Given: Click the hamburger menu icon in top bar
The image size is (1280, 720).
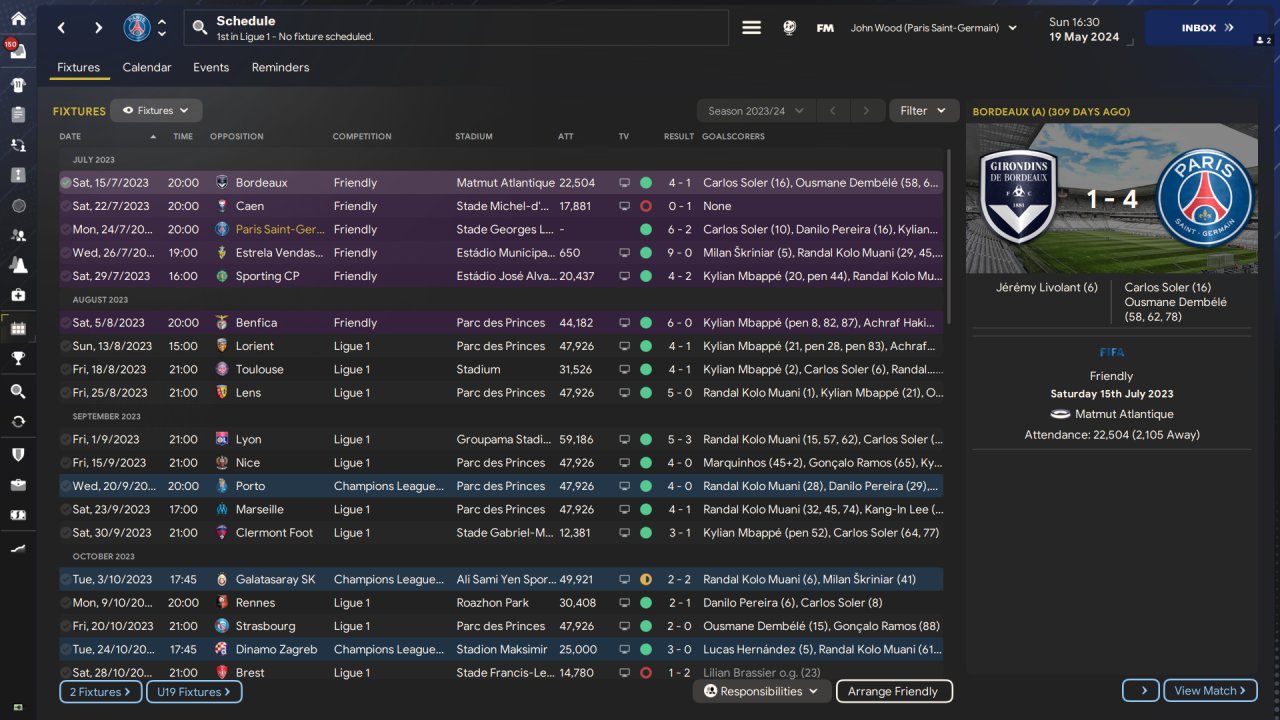Looking at the screenshot, I should (x=751, y=28).
